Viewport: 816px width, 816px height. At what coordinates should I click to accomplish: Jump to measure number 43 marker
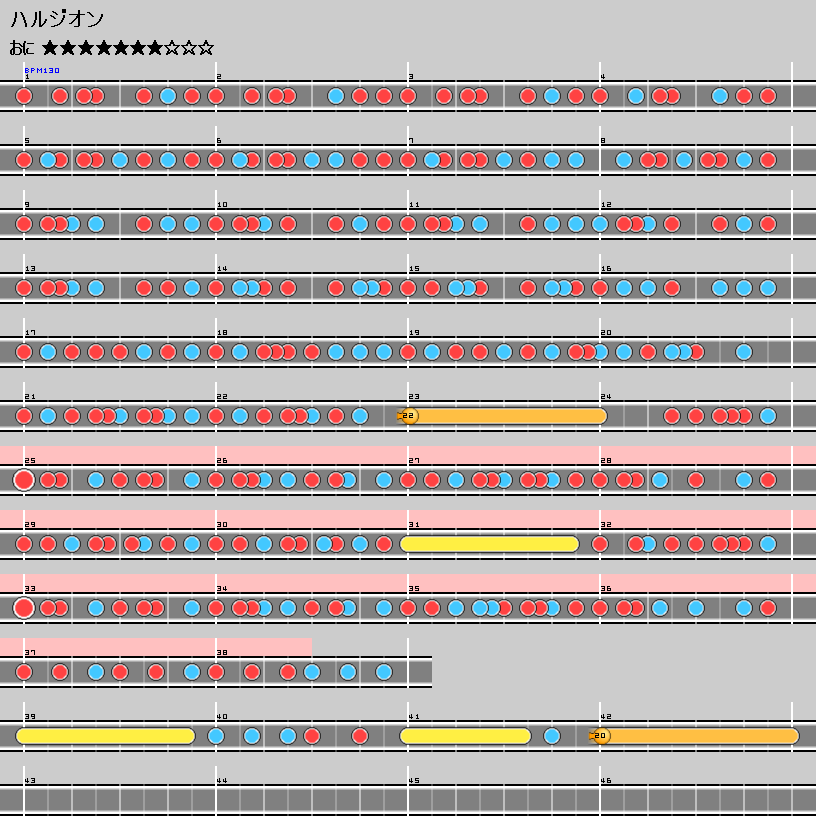tap(30, 780)
